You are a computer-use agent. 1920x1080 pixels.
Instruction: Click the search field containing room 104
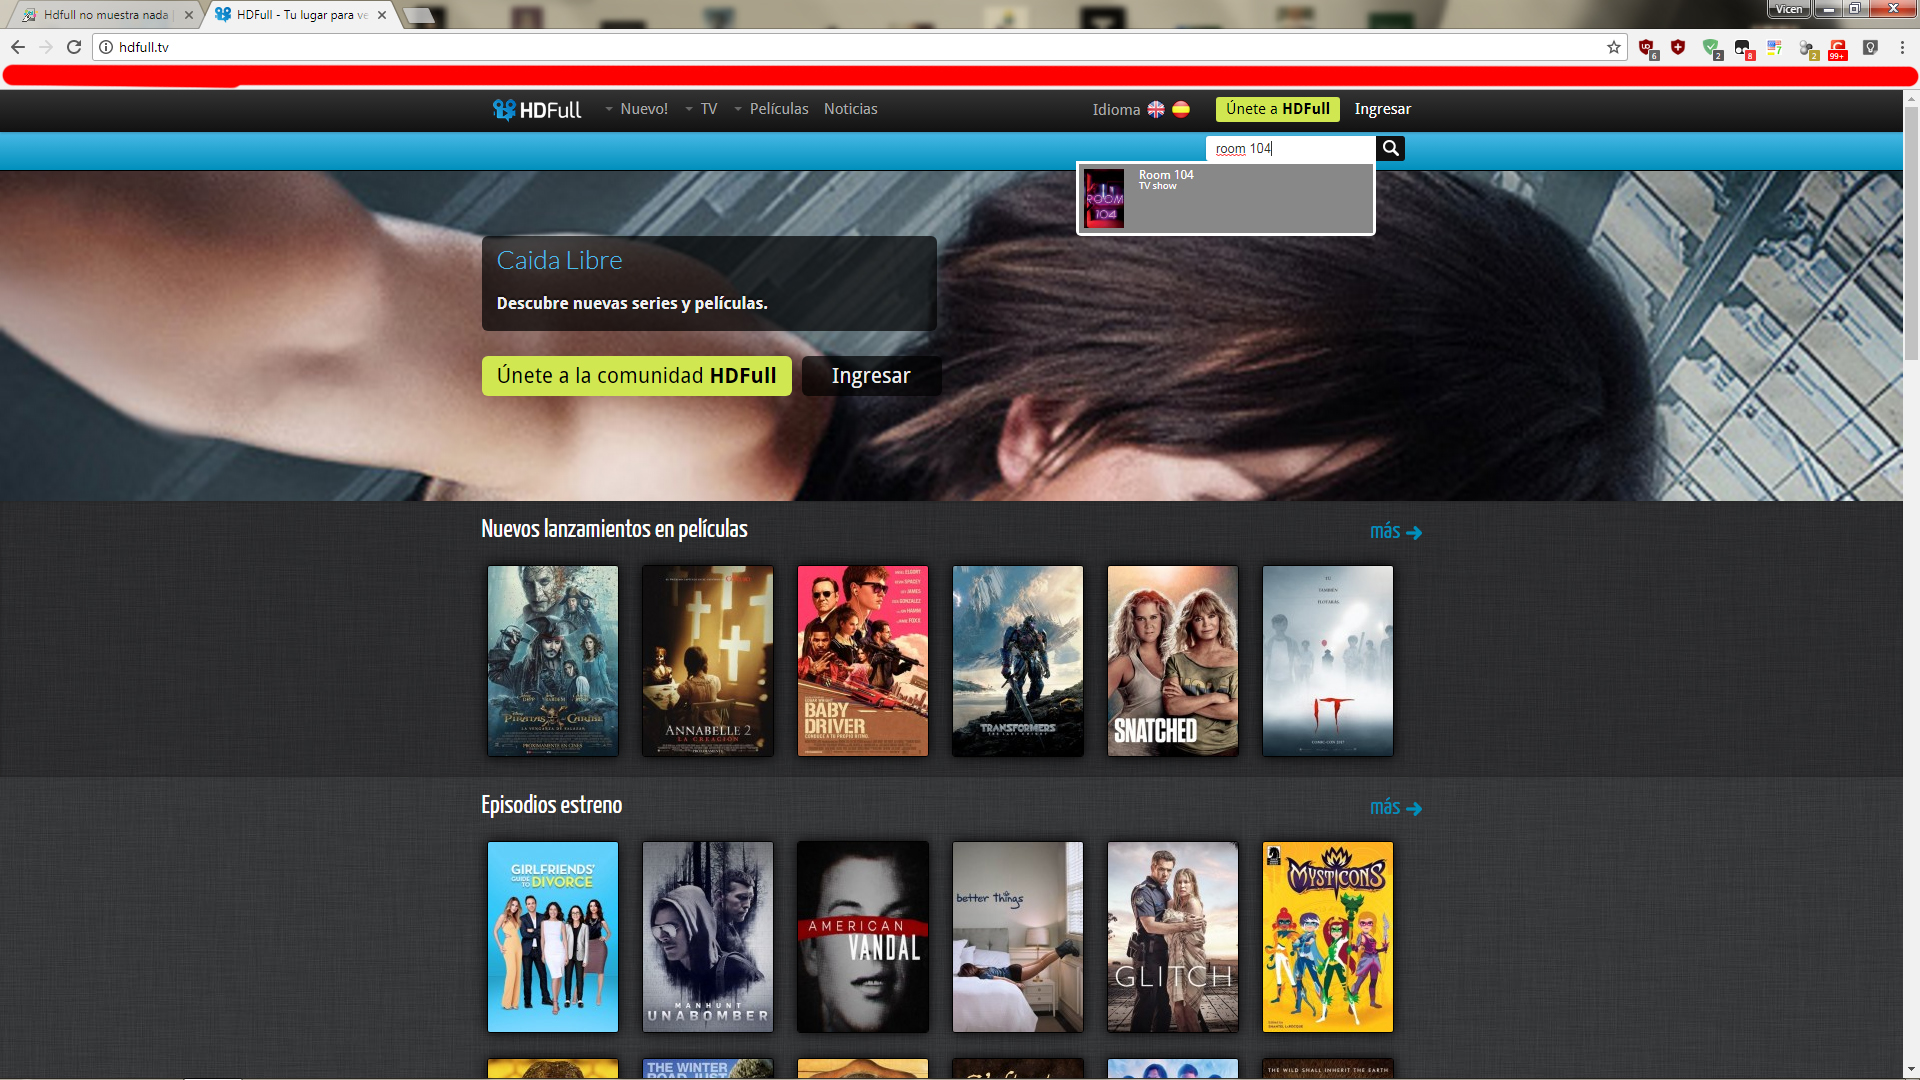pos(1291,148)
